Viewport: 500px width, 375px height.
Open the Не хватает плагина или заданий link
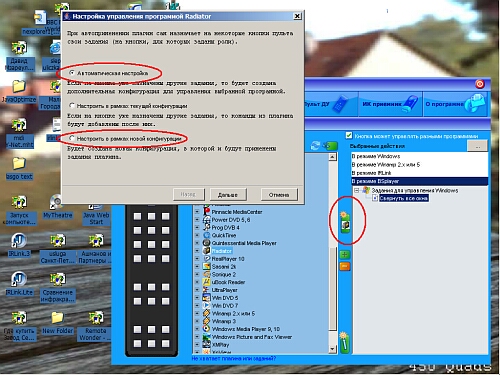coord(234,358)
